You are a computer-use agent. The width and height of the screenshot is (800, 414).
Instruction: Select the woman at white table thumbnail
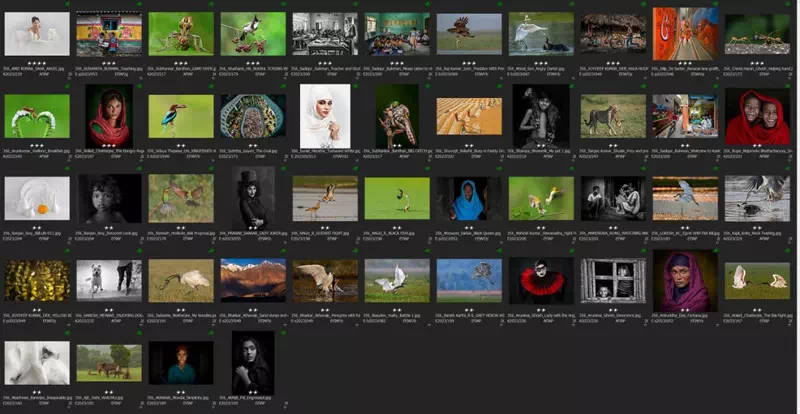point(37,34)
